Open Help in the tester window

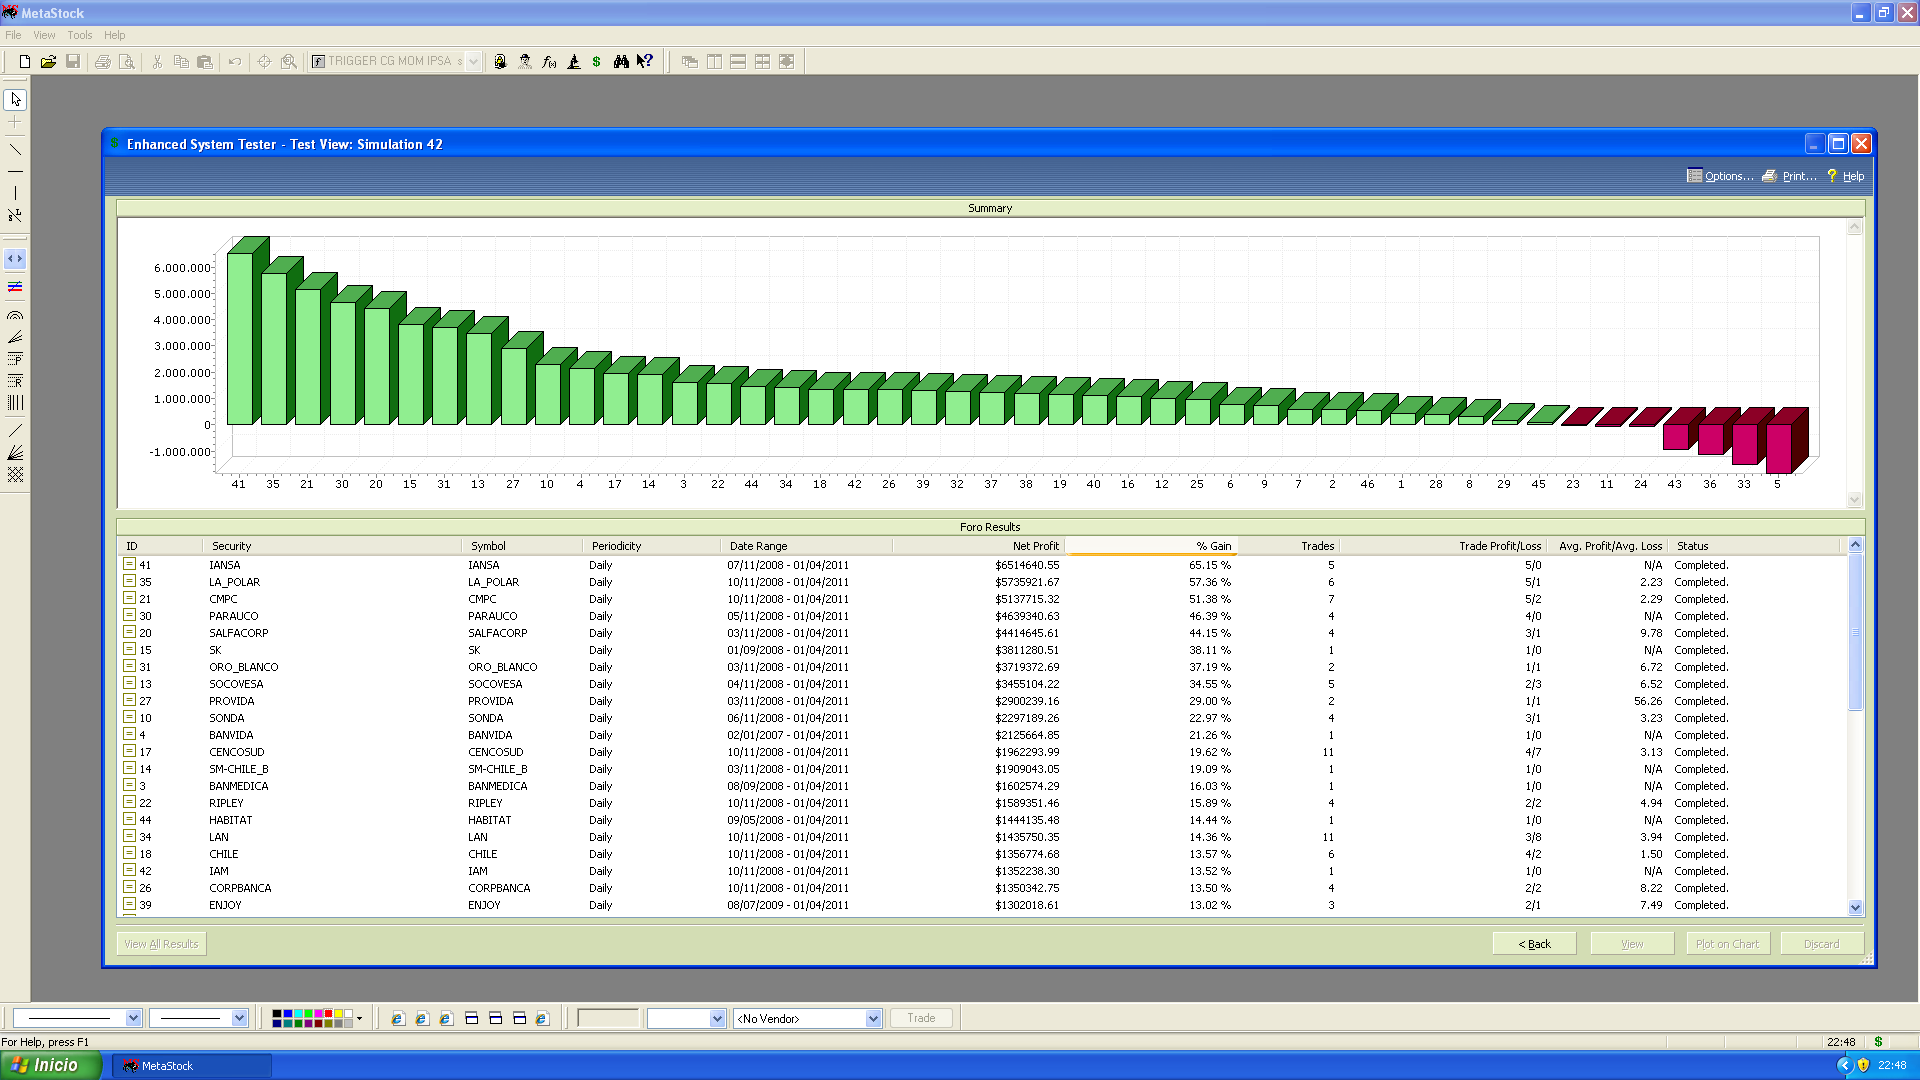coord(1846,176)
